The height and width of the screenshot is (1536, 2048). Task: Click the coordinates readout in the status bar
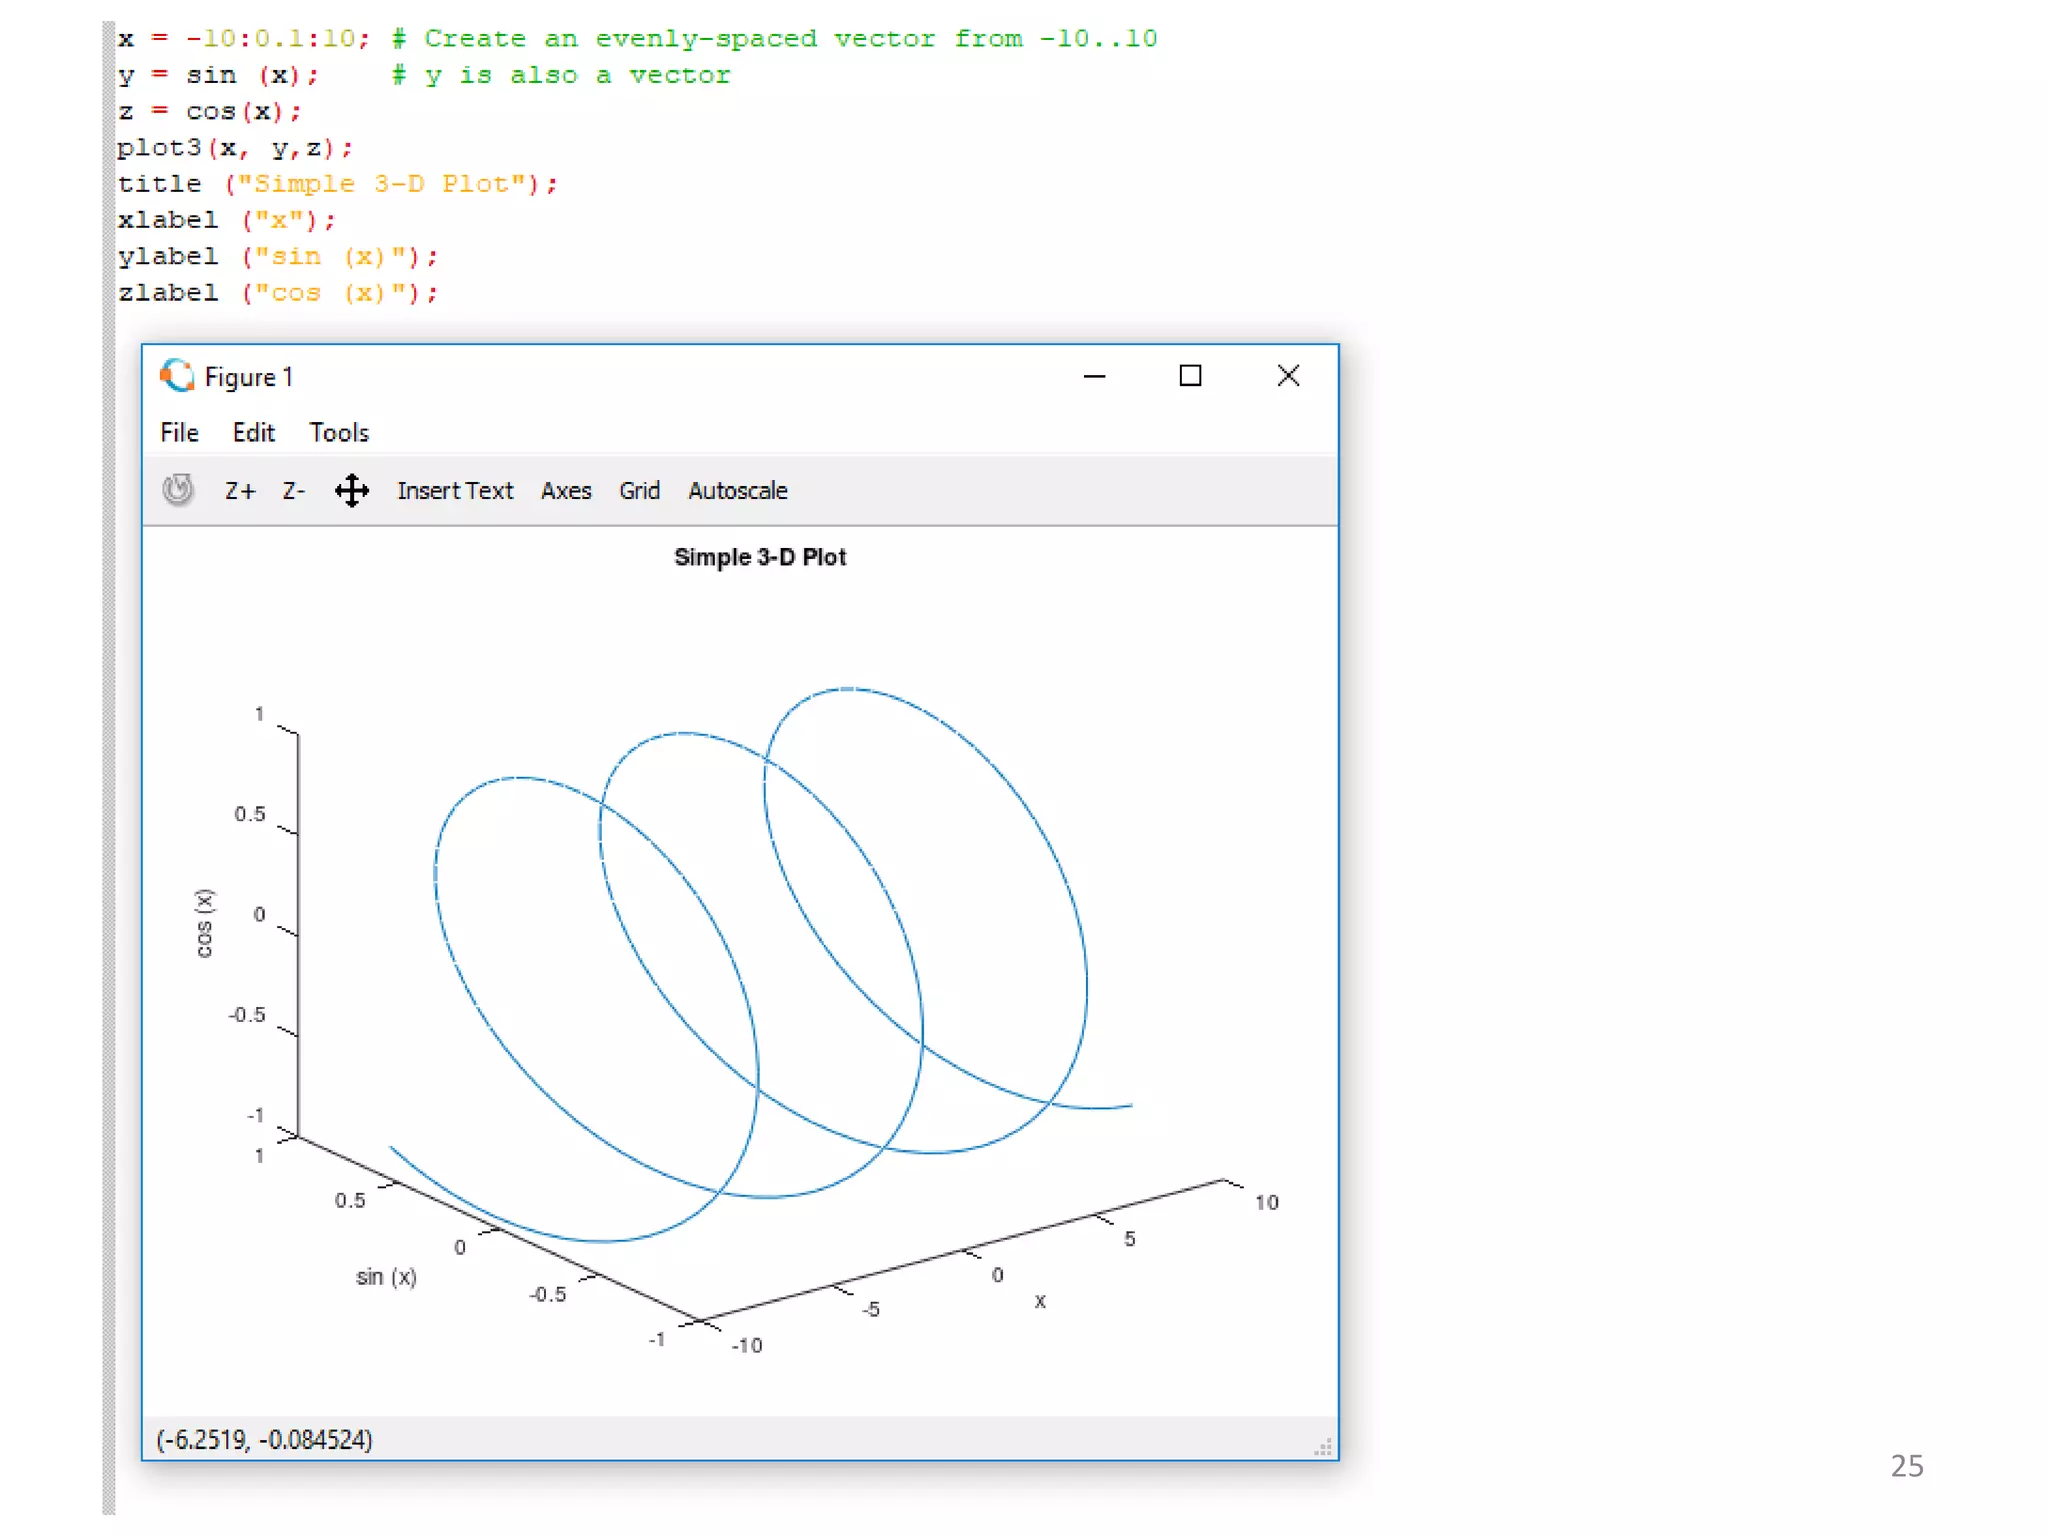coord(265,1440)
